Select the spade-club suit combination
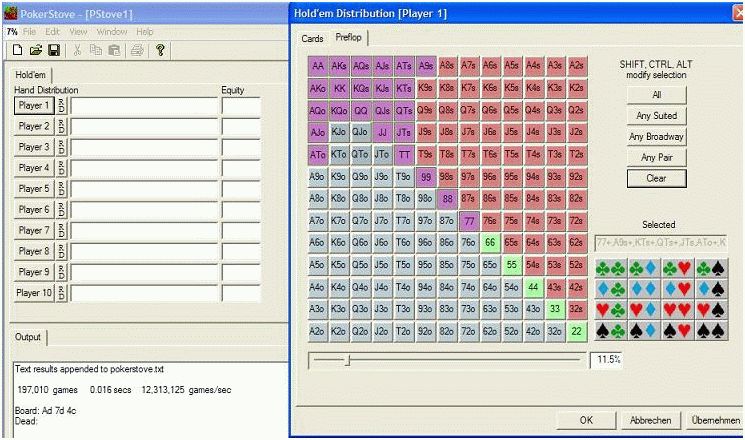745x440 pixels. click(x=611, y=330)
